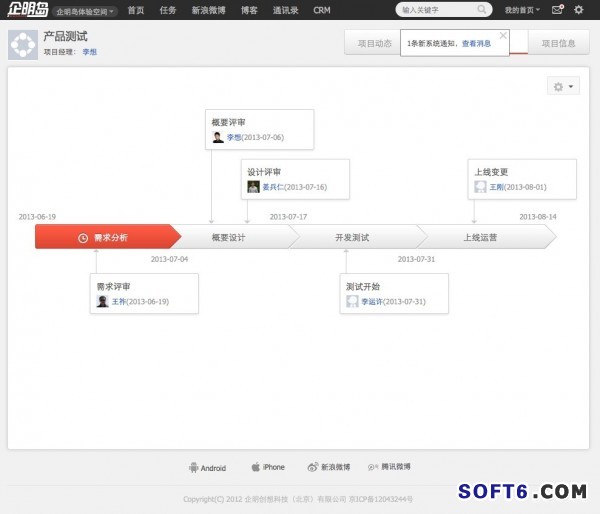Image resolution: width=600 pixels, height=514 pixels.
Task: Go to 任务 in top navigation
Action: [168, 10]
